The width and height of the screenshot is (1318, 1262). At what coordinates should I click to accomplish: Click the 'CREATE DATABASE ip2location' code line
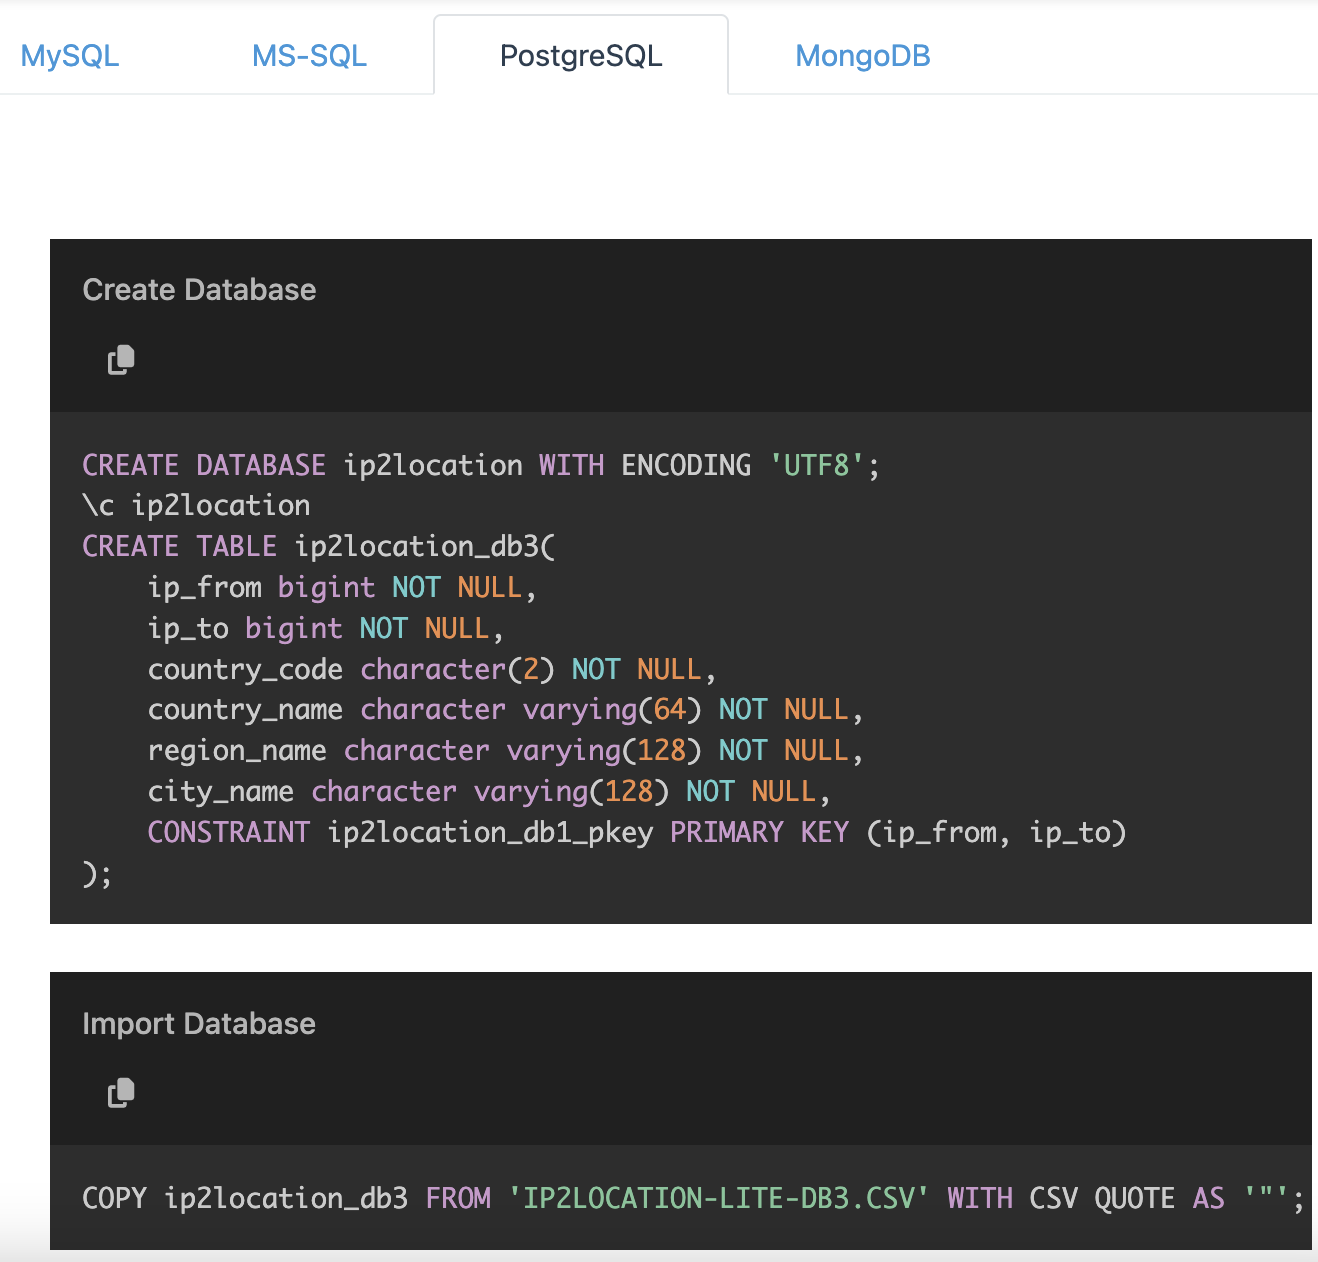[481, 466]
